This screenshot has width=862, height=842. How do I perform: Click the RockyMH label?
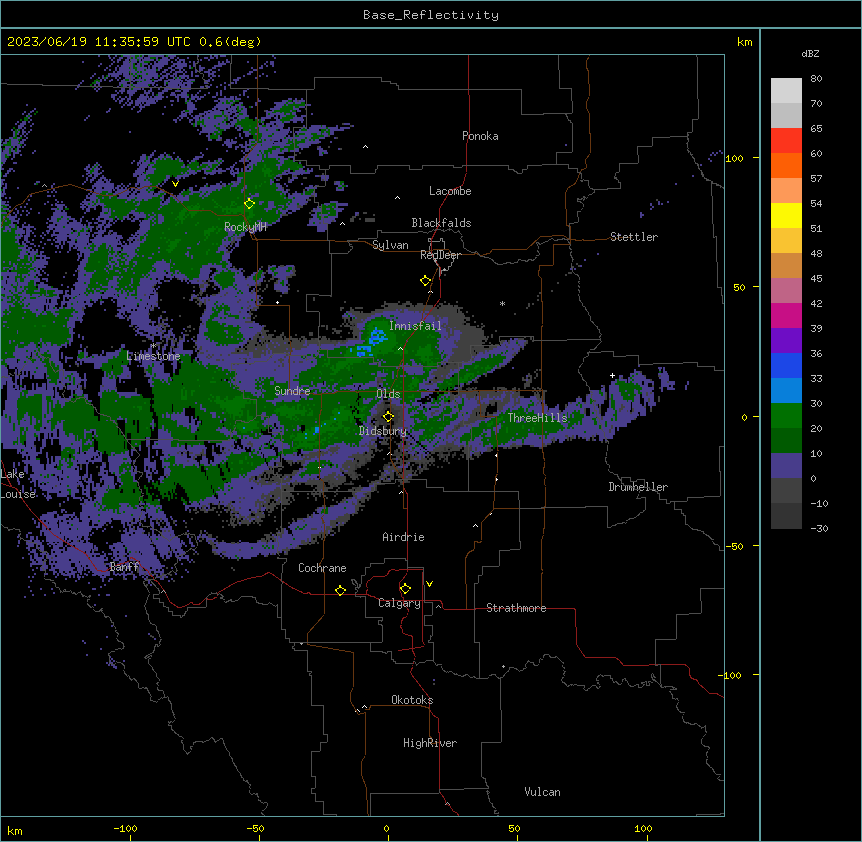pos(245,227)
